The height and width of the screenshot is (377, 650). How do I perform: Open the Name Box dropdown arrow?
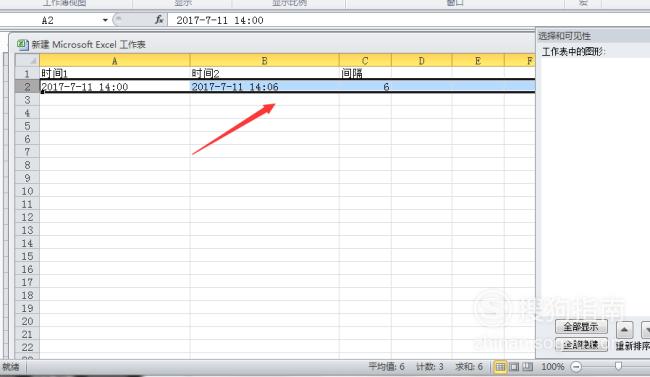click(x=105, y=20)
